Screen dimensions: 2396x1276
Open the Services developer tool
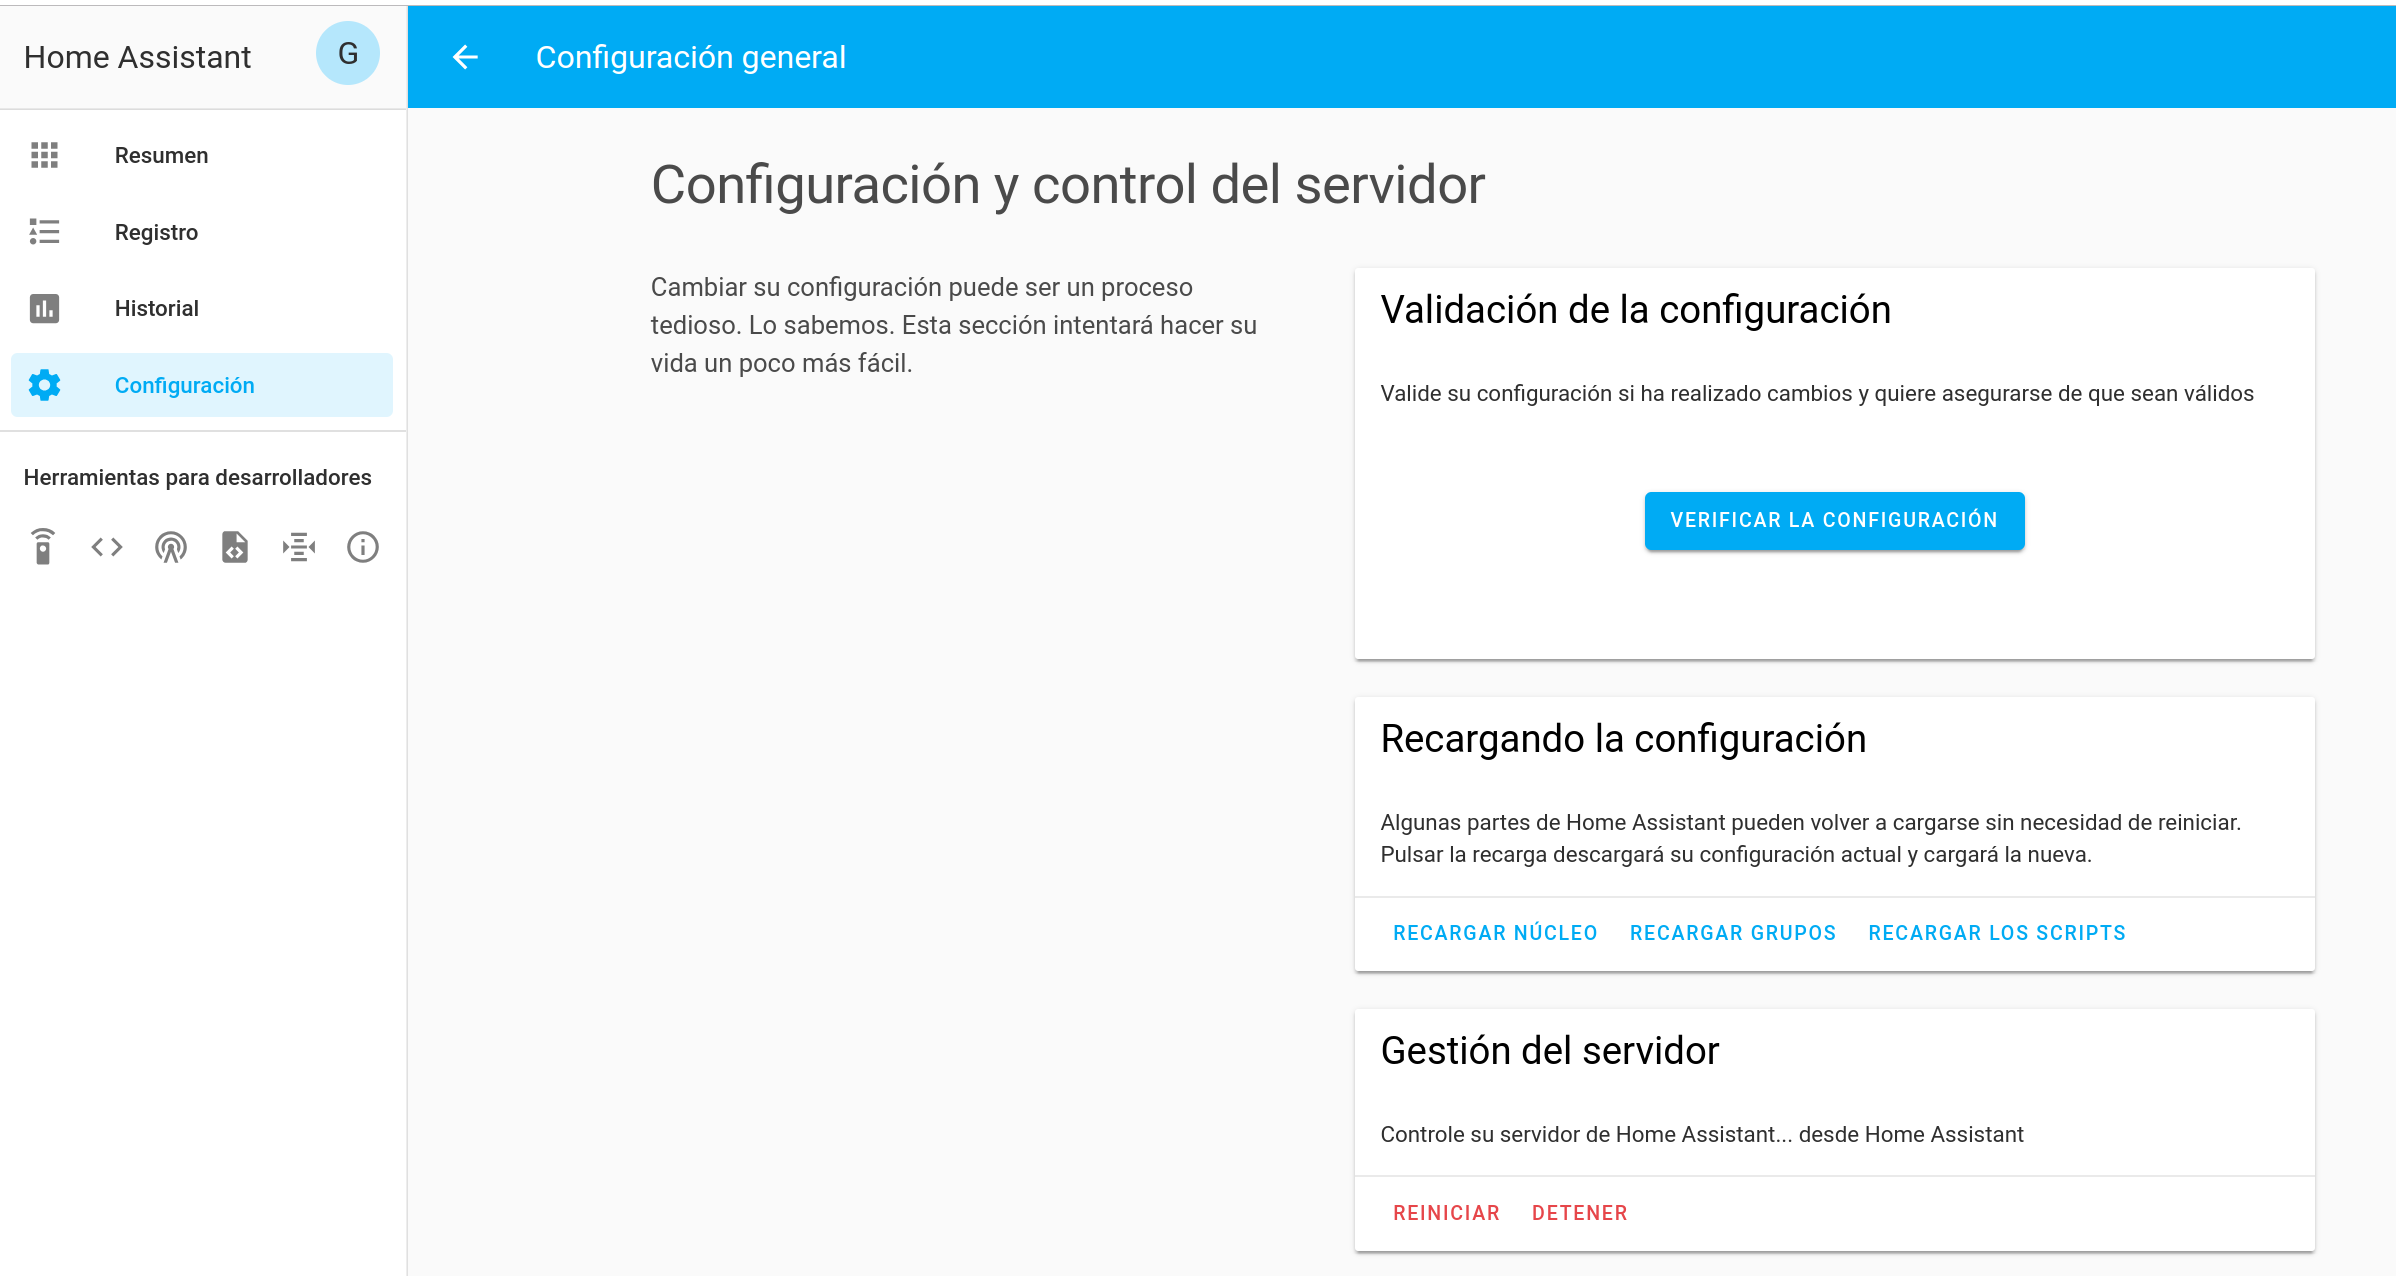[44, 547]
